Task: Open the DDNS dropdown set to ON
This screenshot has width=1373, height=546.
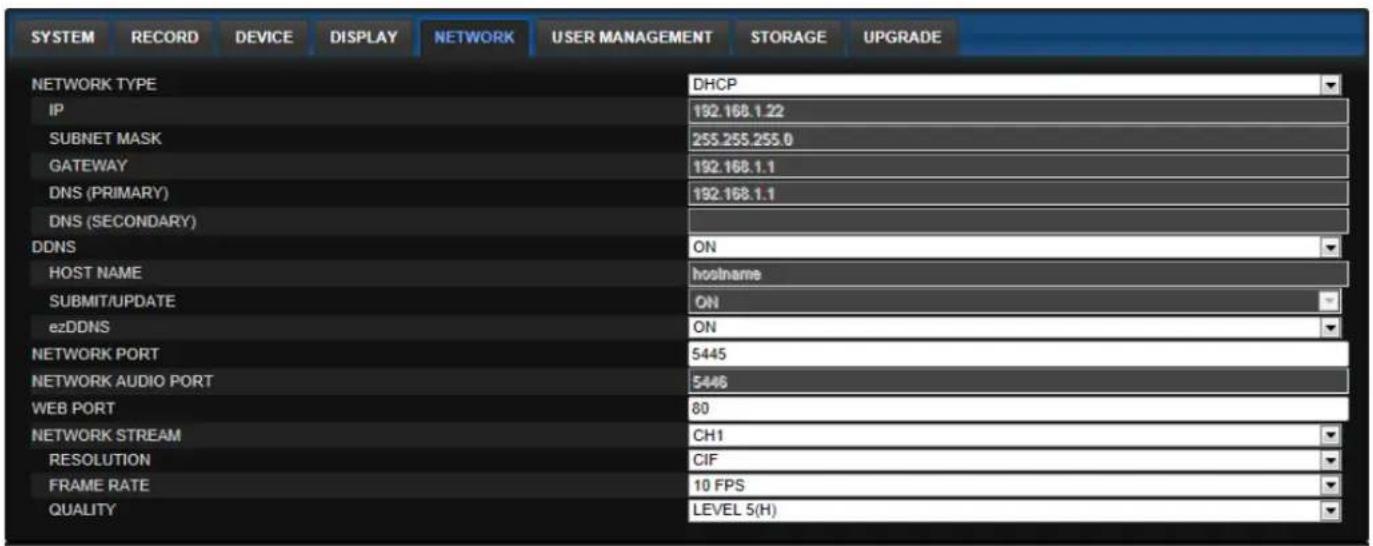Action: 1014,247
